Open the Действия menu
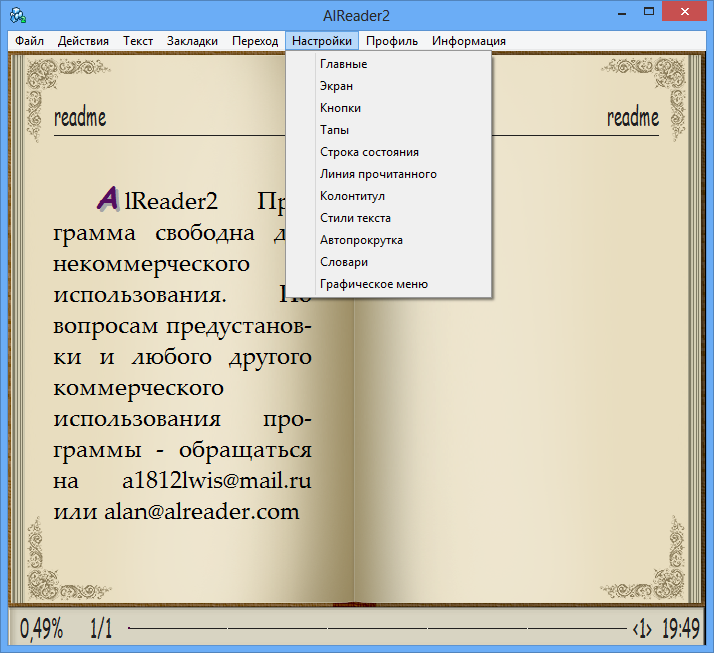714x653 pixels. click(x=83, y=41)
